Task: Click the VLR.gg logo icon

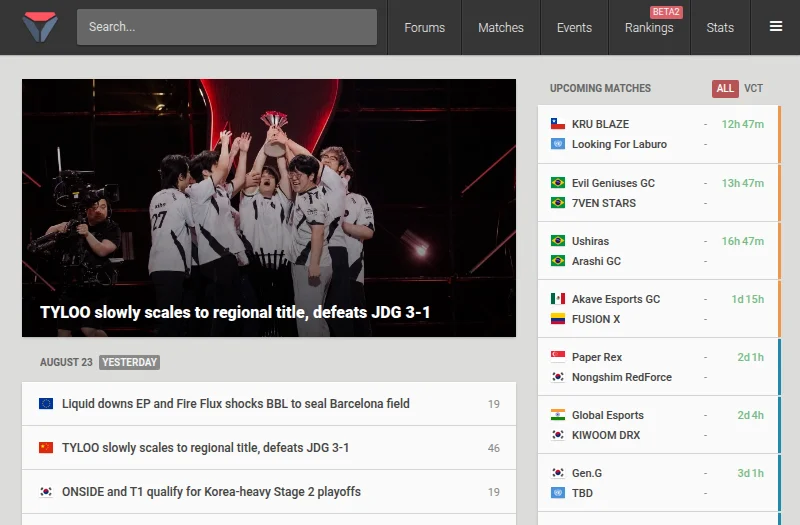Action: point(40,27)
